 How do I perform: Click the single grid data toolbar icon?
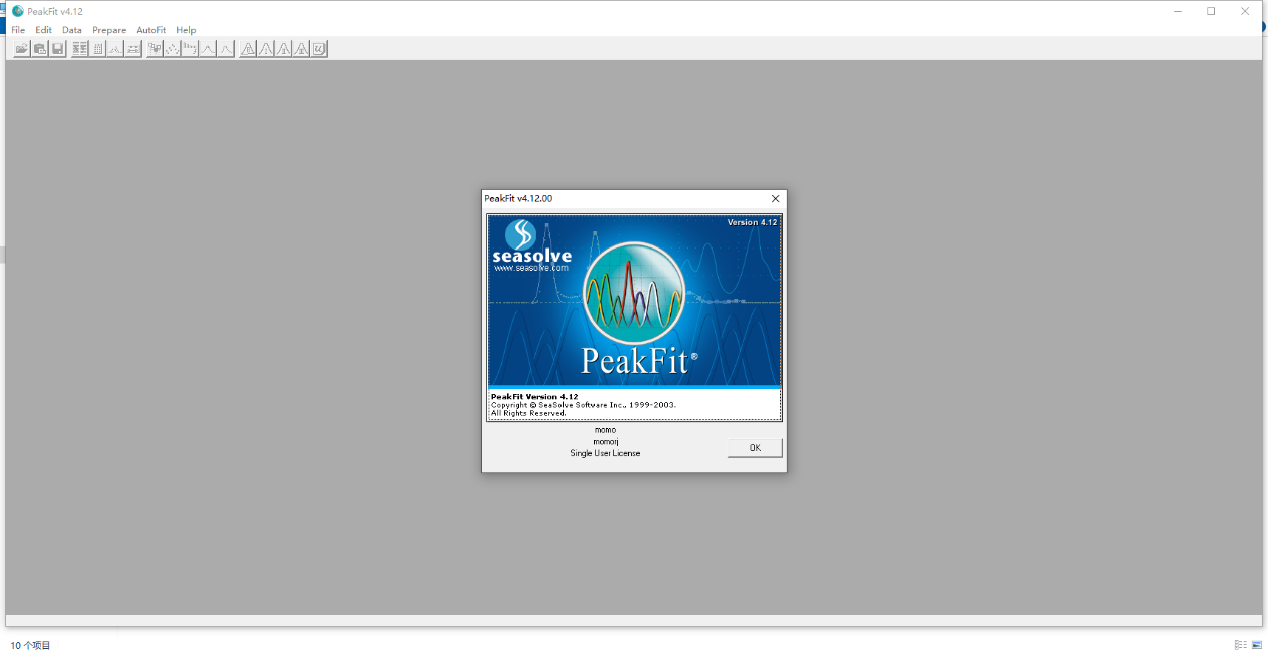[98, 49]
